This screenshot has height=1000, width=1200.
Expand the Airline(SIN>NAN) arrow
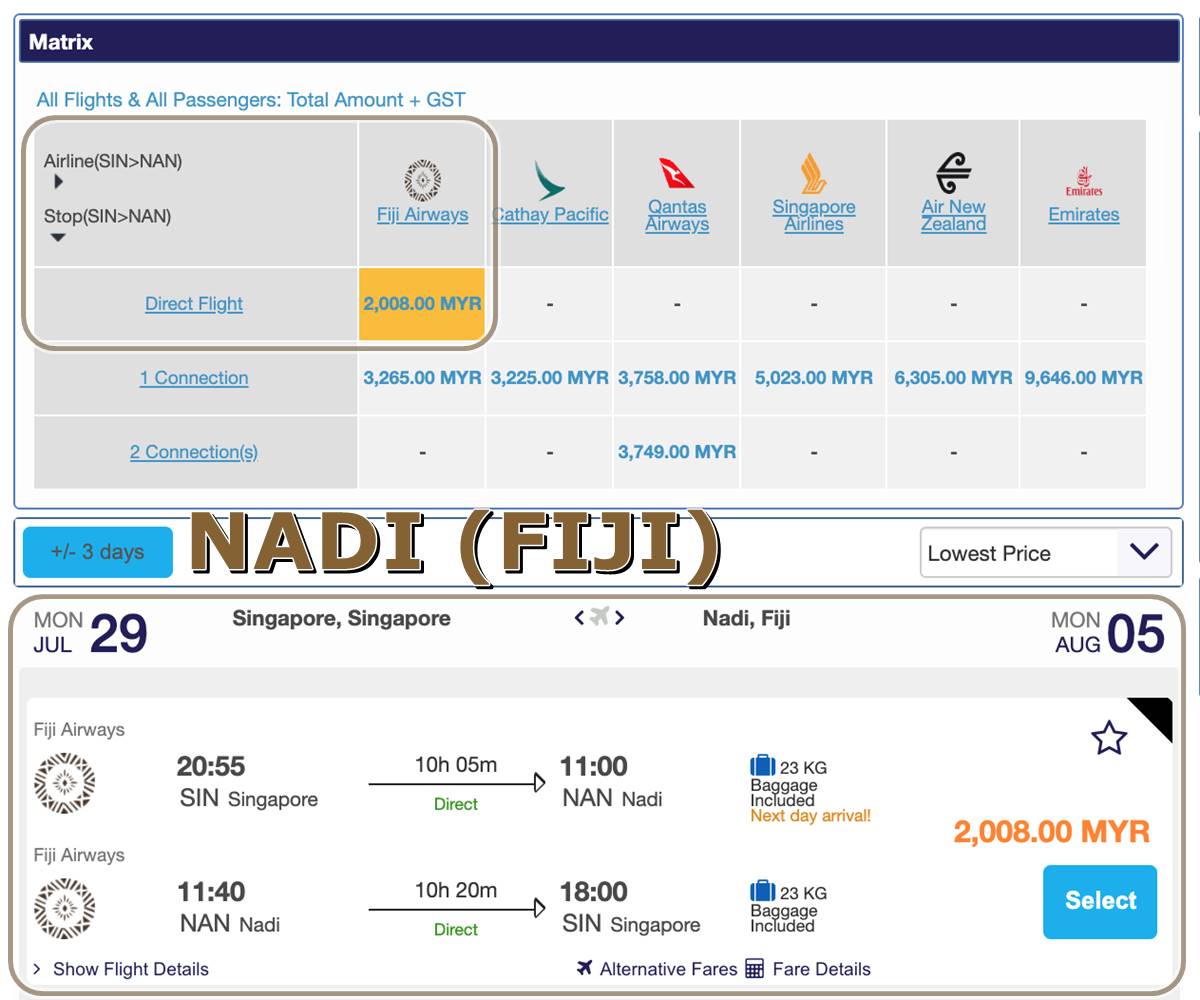(58, 182)
